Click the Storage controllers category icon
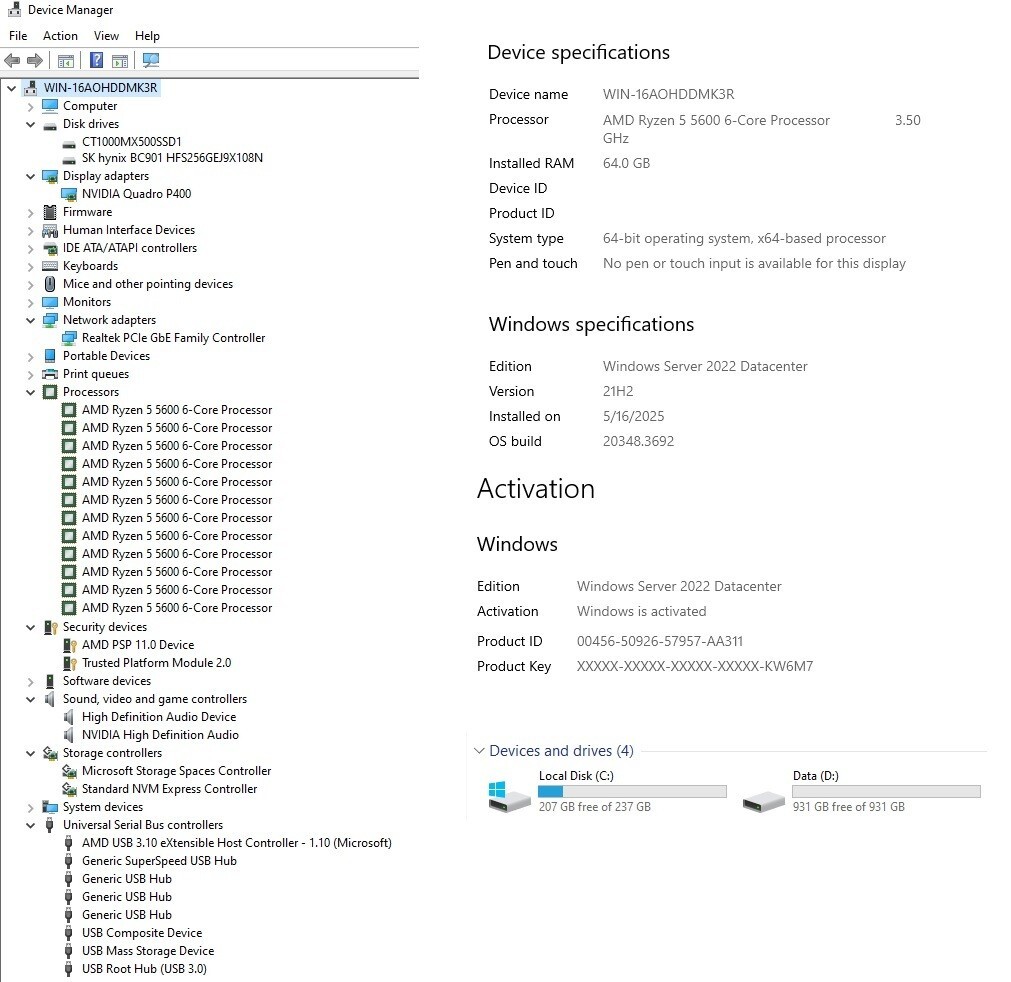The image size is (1011, 982). coord(50,753)
